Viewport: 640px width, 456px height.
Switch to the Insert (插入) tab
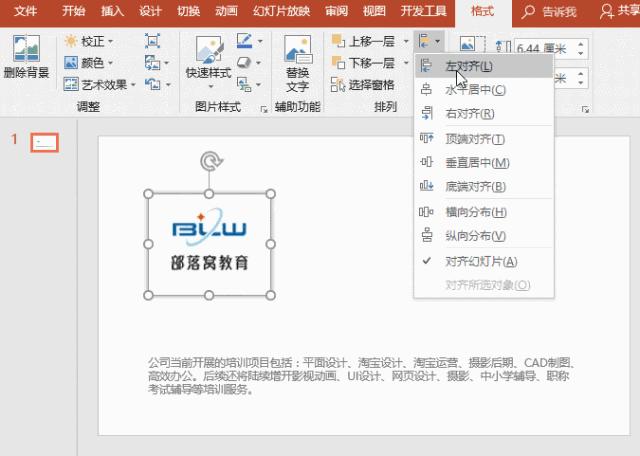112,11
